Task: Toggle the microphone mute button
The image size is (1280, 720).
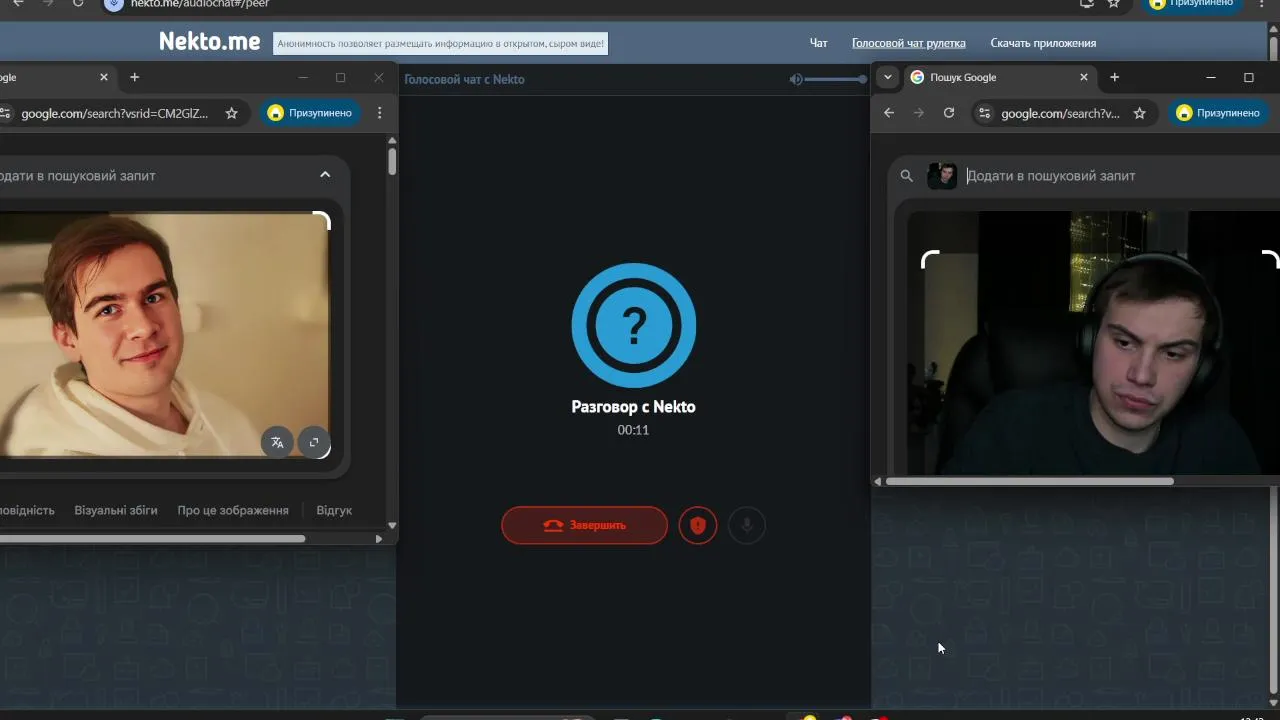Action: point(746,525)
